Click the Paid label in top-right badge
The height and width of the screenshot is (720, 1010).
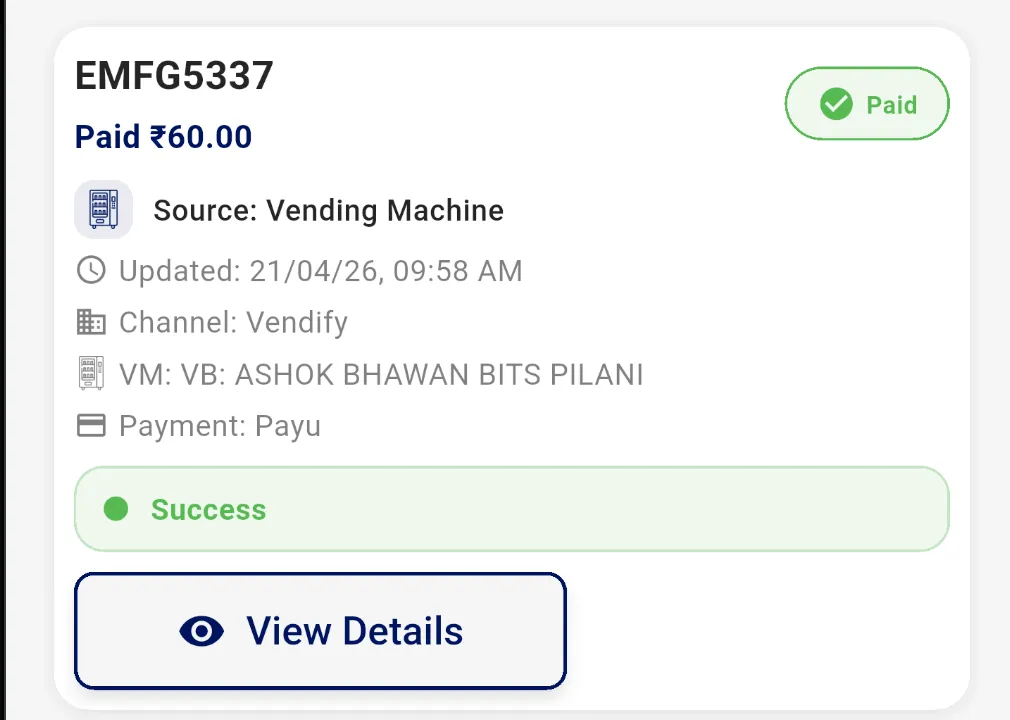891,105
